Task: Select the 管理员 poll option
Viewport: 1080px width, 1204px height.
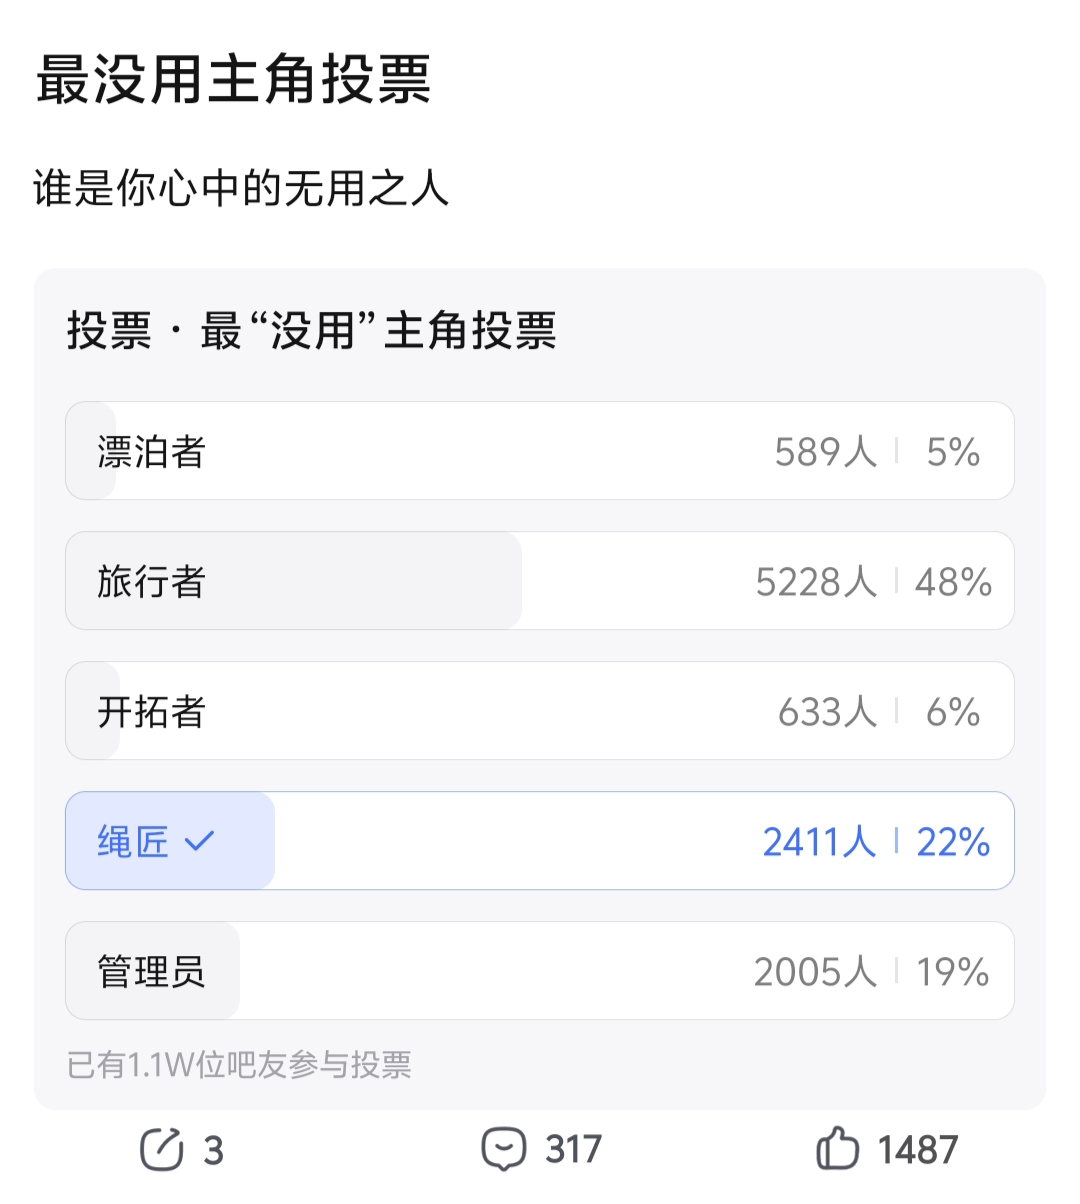Action: (540, 971)
